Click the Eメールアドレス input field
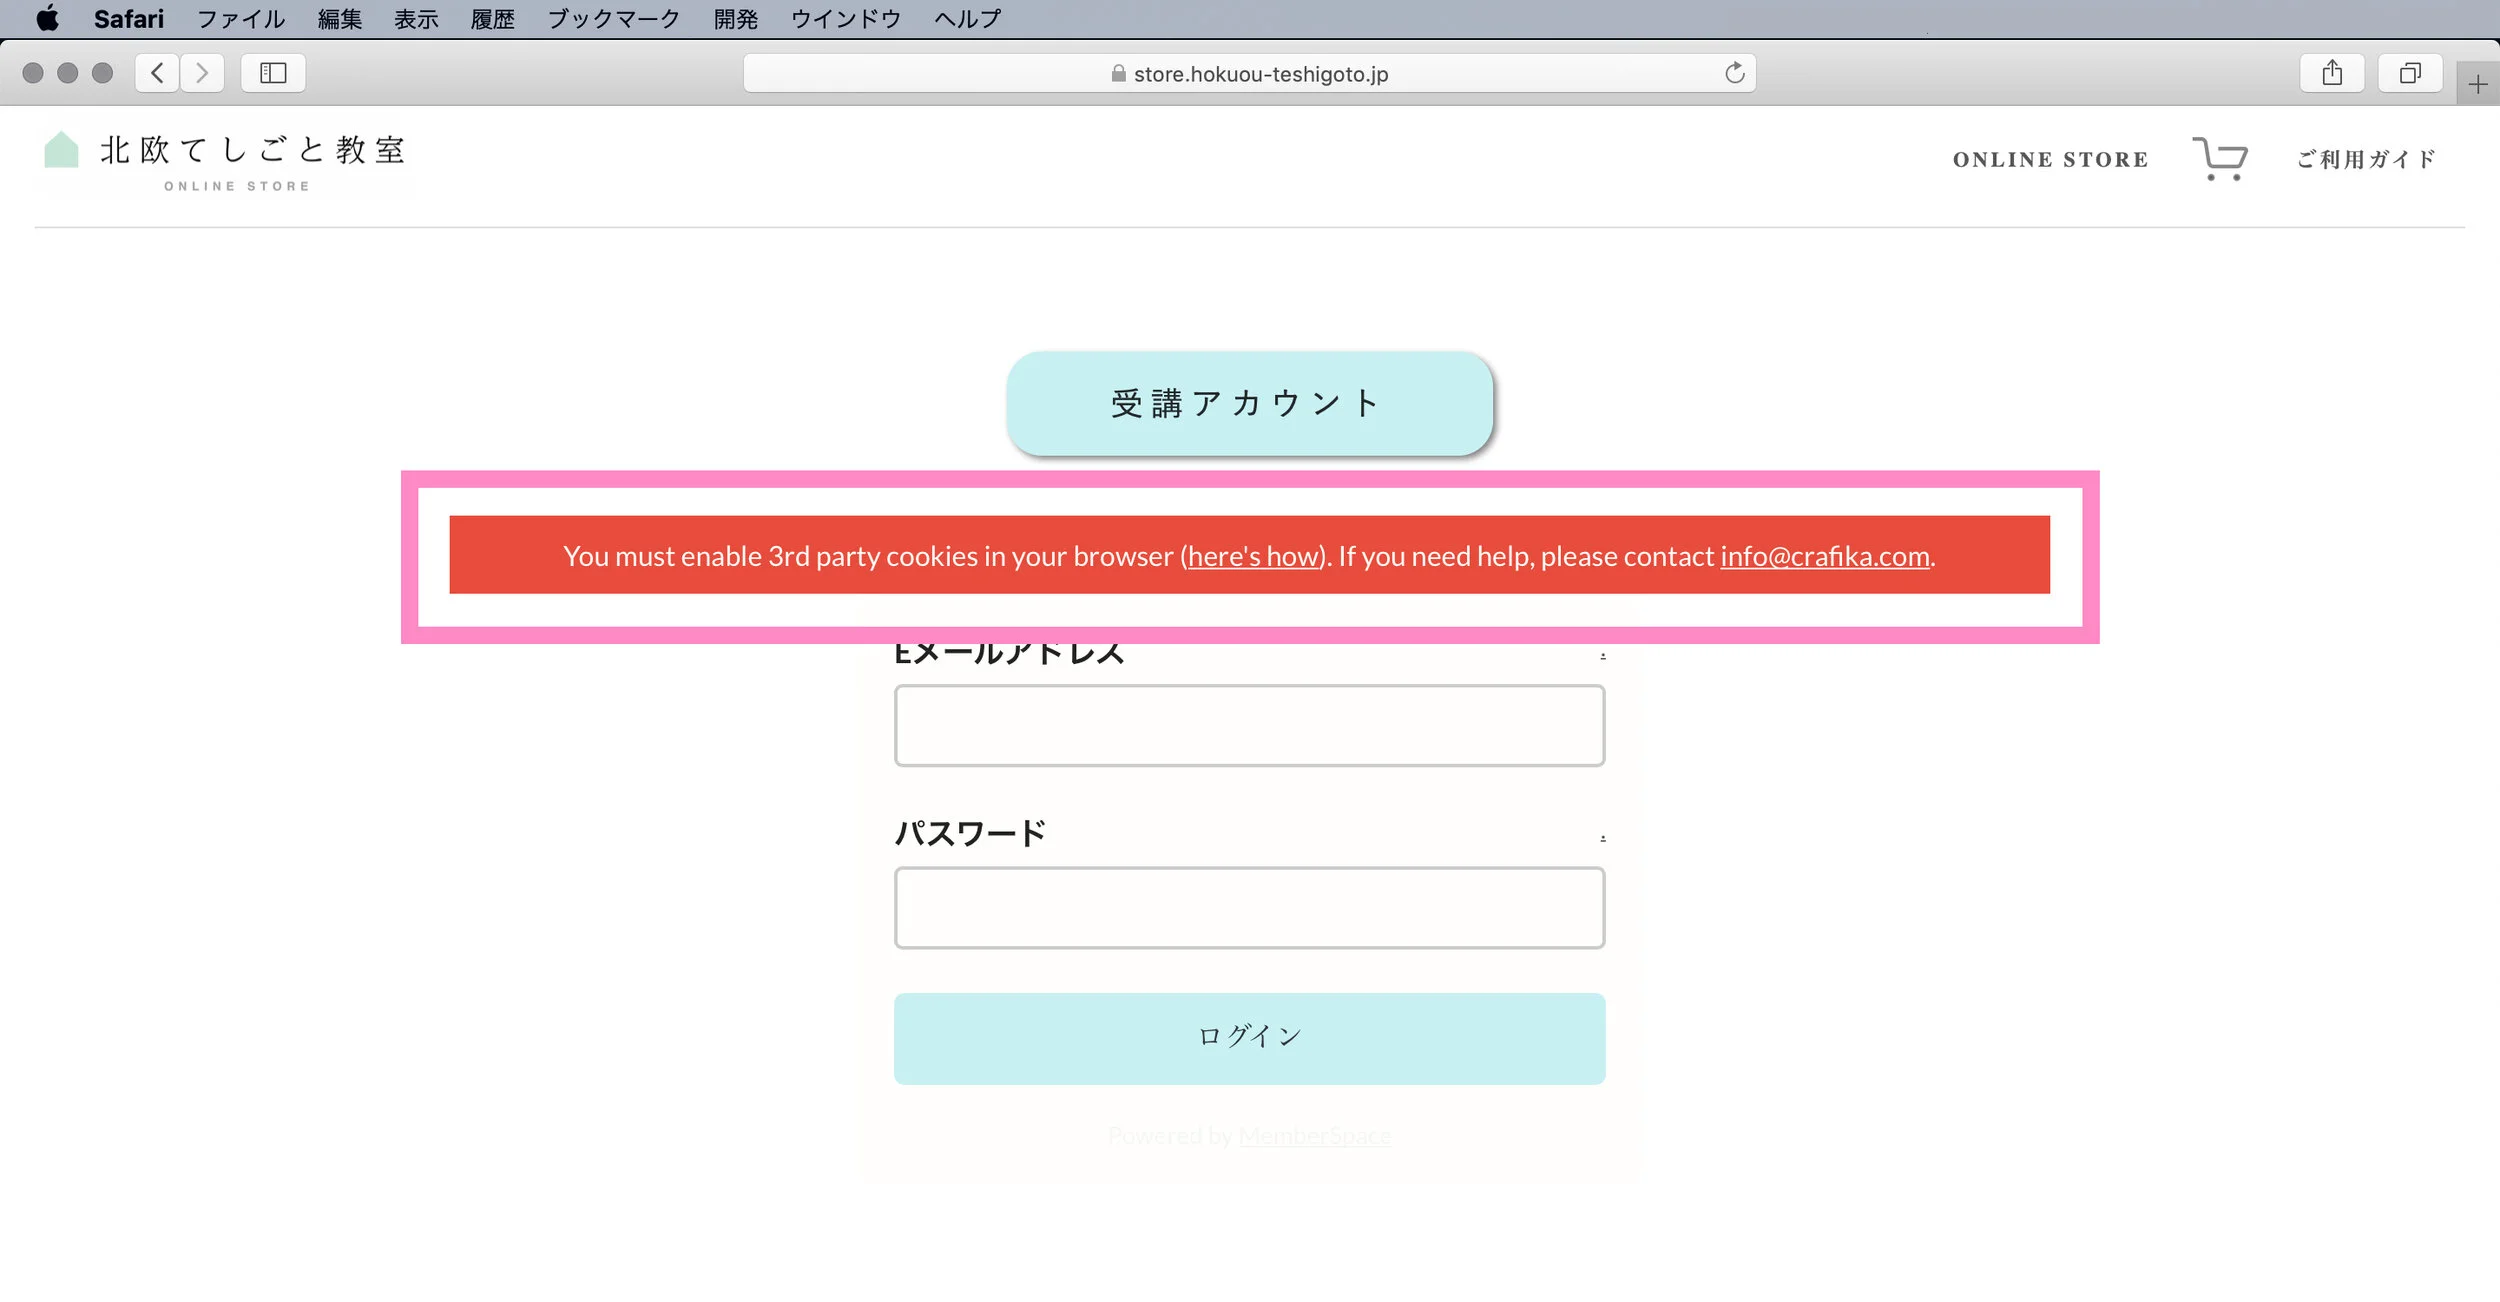The image size is (2500, 1302). 1249,725
